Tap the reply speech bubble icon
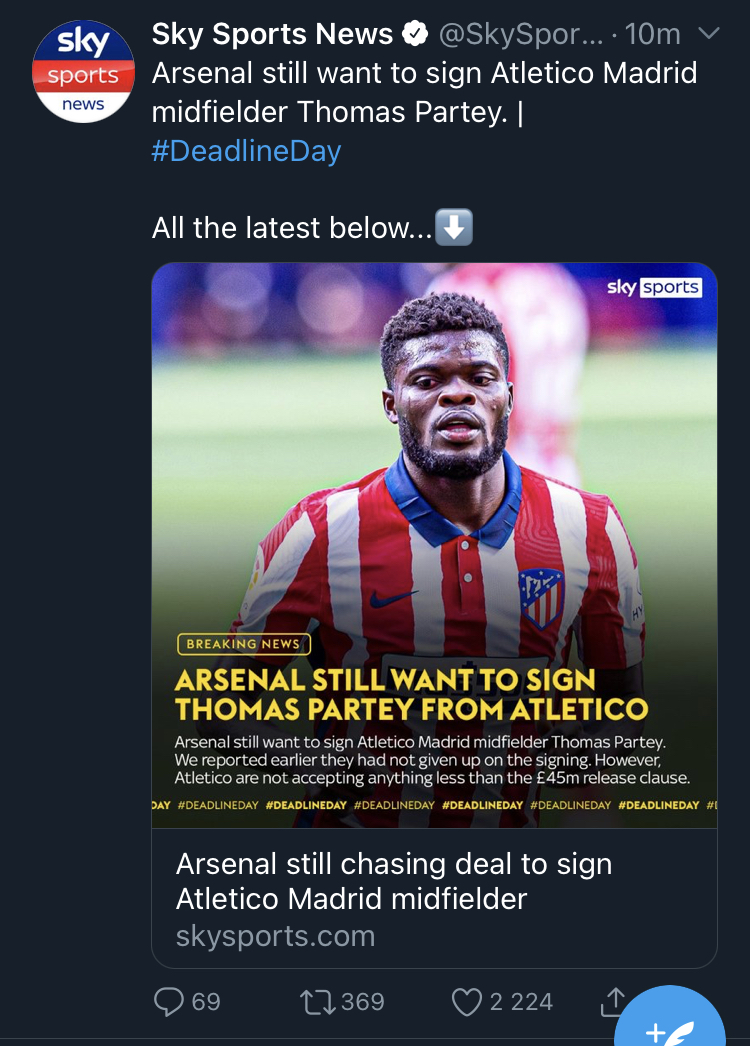This screenshot has height=1046, width=750. pos(169,1001)
